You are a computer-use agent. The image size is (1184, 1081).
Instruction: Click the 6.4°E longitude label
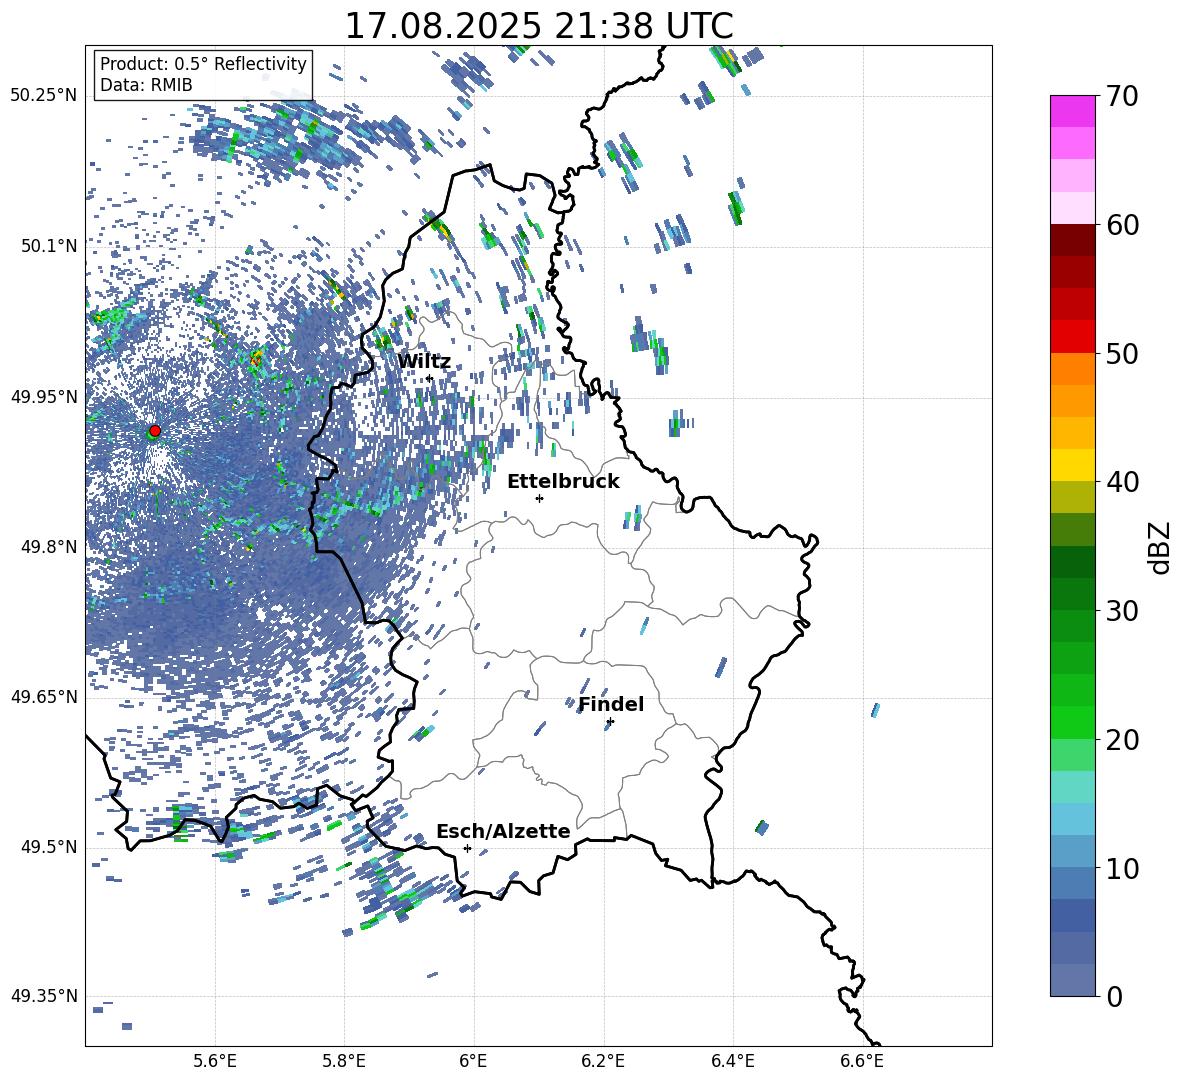click(x=732, y=1061)
